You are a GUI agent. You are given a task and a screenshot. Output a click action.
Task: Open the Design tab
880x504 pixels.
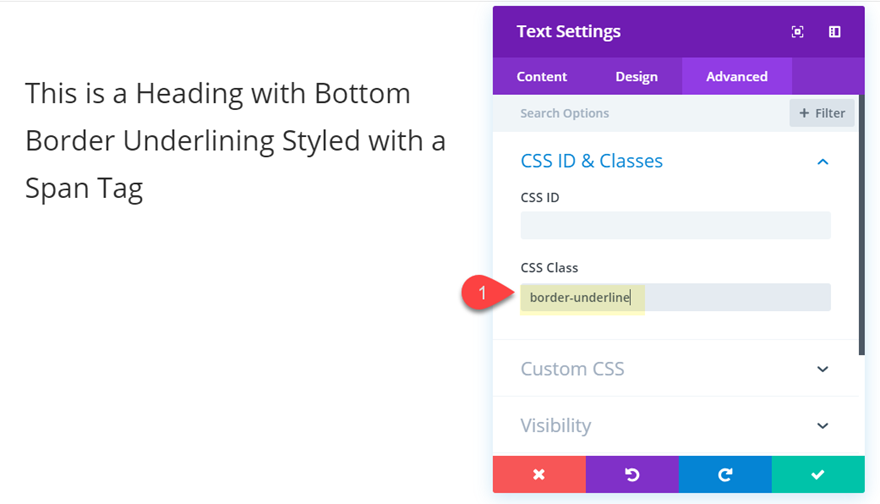[x=636, y=77]
